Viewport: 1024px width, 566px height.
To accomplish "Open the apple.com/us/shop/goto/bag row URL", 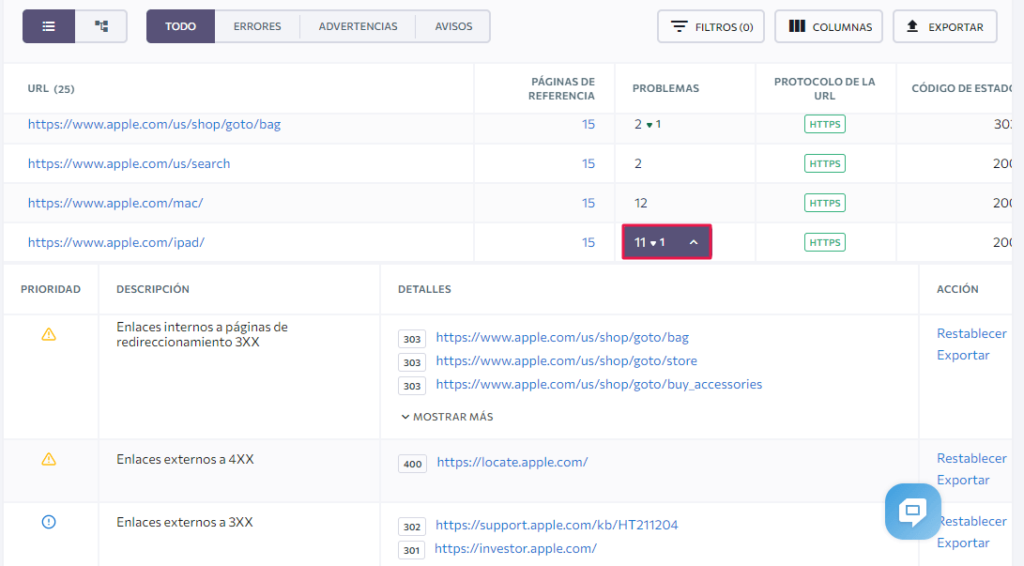I will [154, 124].
